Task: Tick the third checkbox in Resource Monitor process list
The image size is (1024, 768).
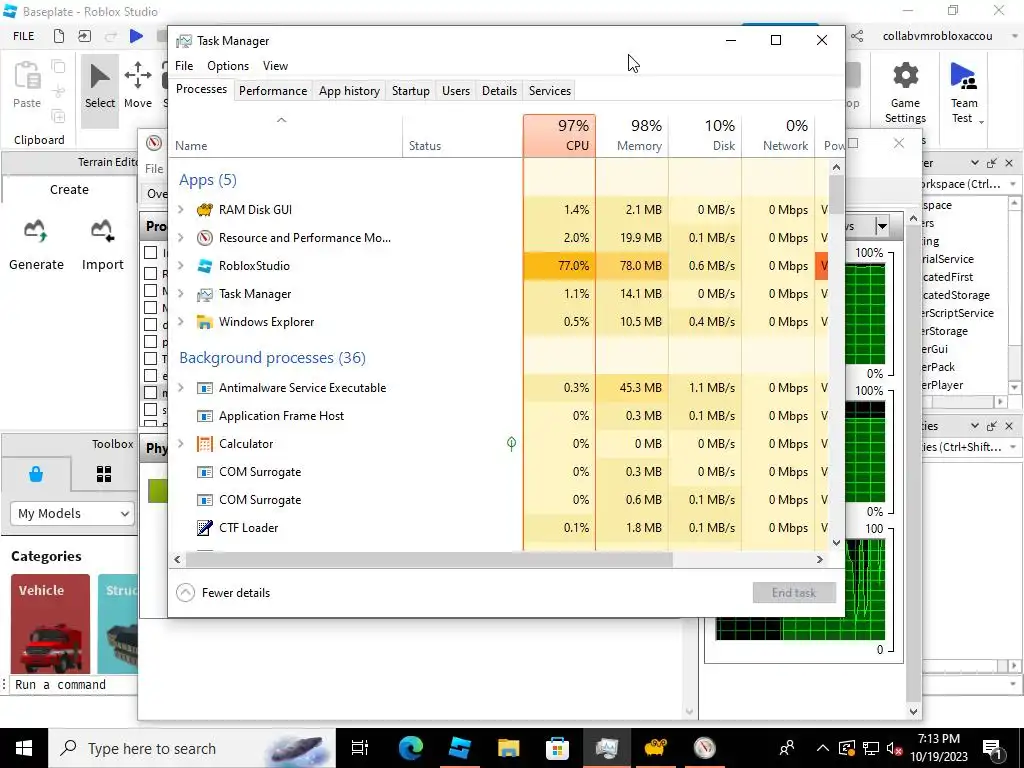Action: [x=150, y=290]
